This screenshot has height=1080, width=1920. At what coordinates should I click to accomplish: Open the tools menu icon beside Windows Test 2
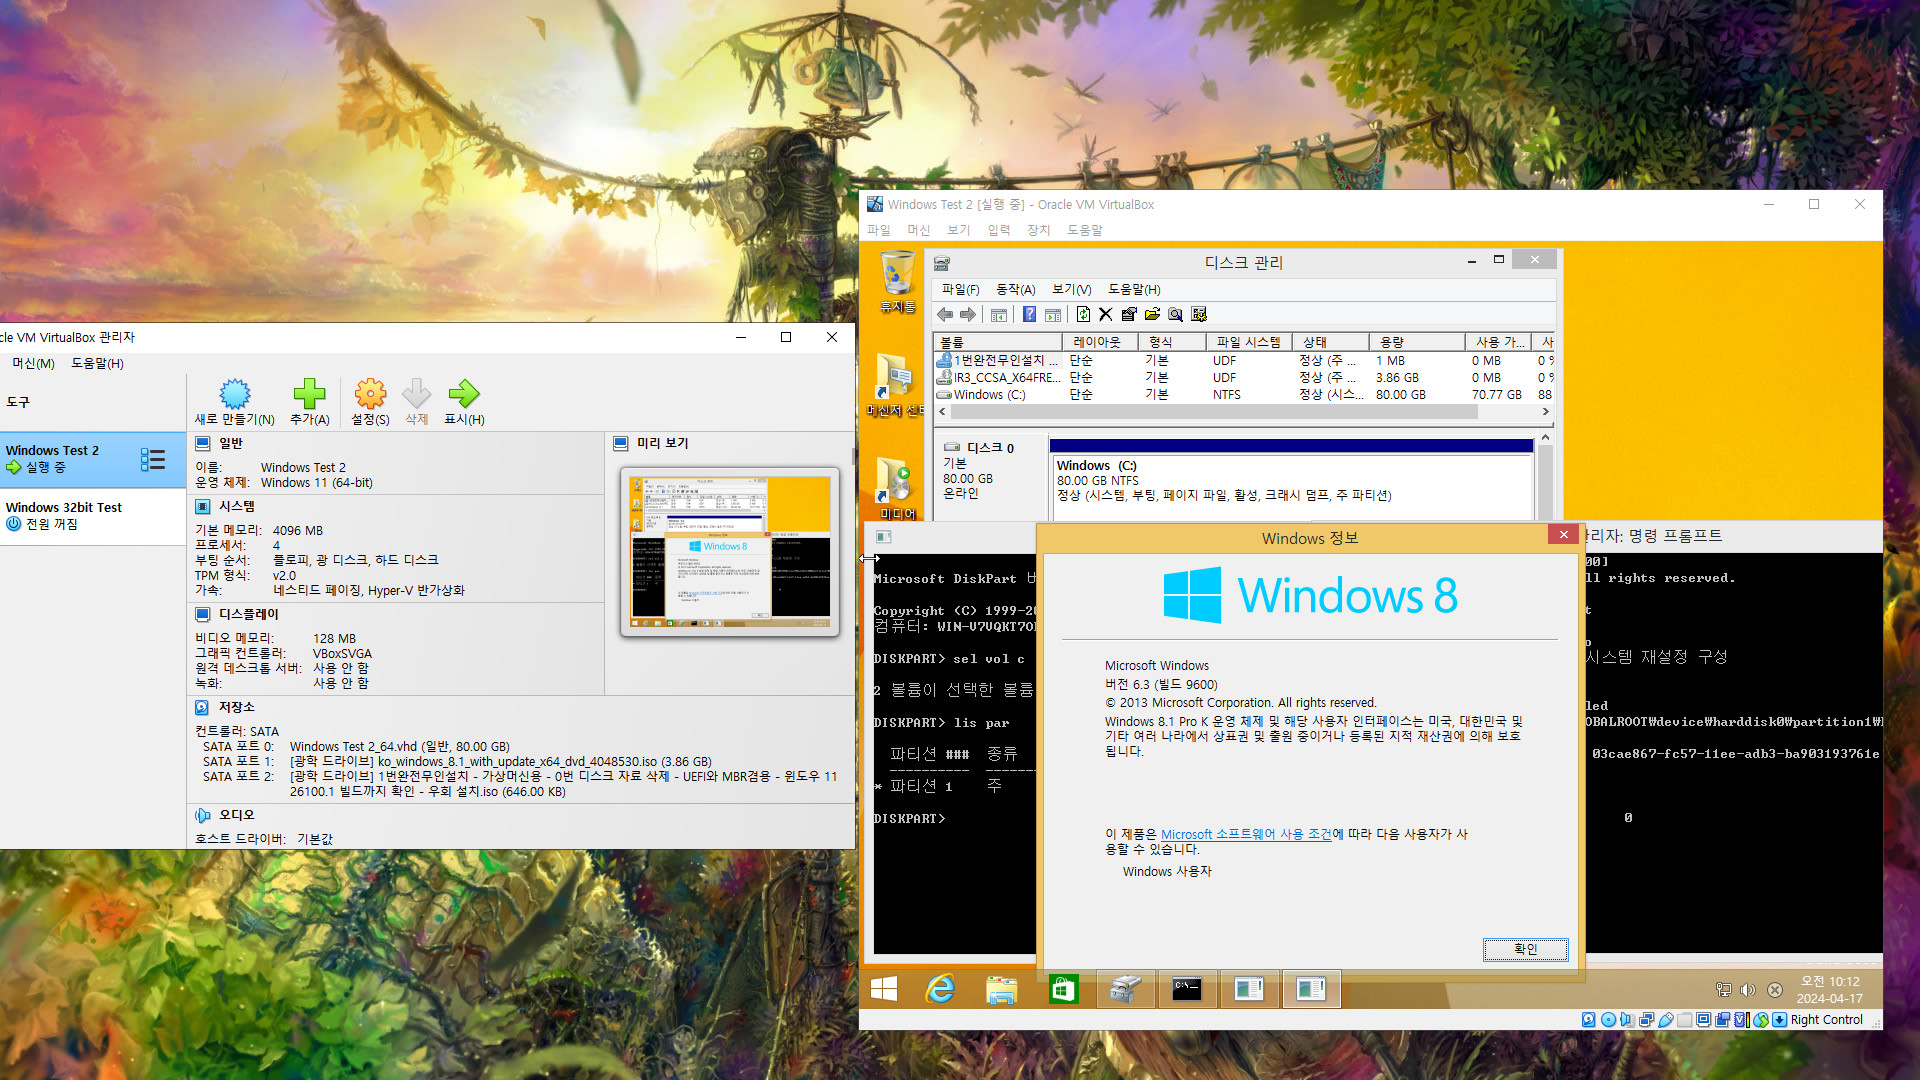pyautogui.click(x=153, y=459)
